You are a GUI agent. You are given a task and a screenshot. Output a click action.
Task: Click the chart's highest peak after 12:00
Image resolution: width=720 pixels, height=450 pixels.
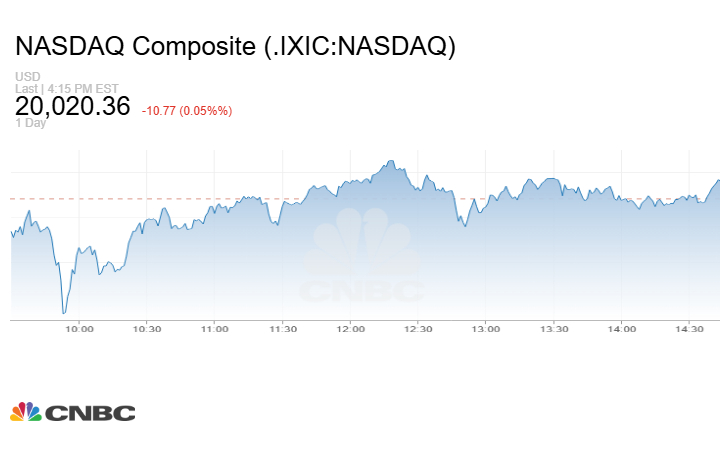pyautogui.click(x=391, y=160)
